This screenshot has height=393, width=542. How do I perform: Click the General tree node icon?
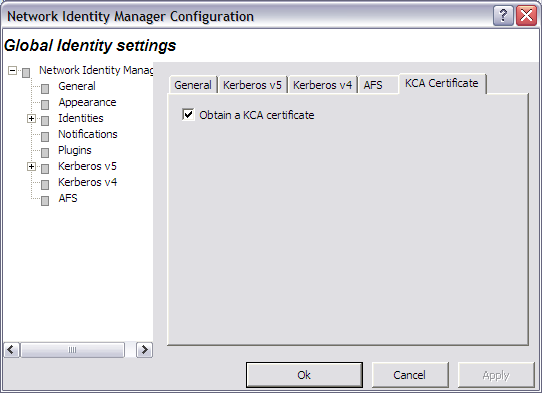coord(45,89)
